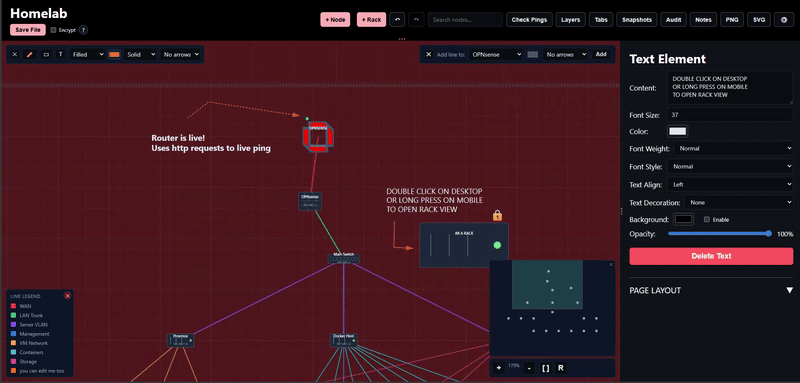
Task: Open the text Color swatch
Action: tap(678, 132)
